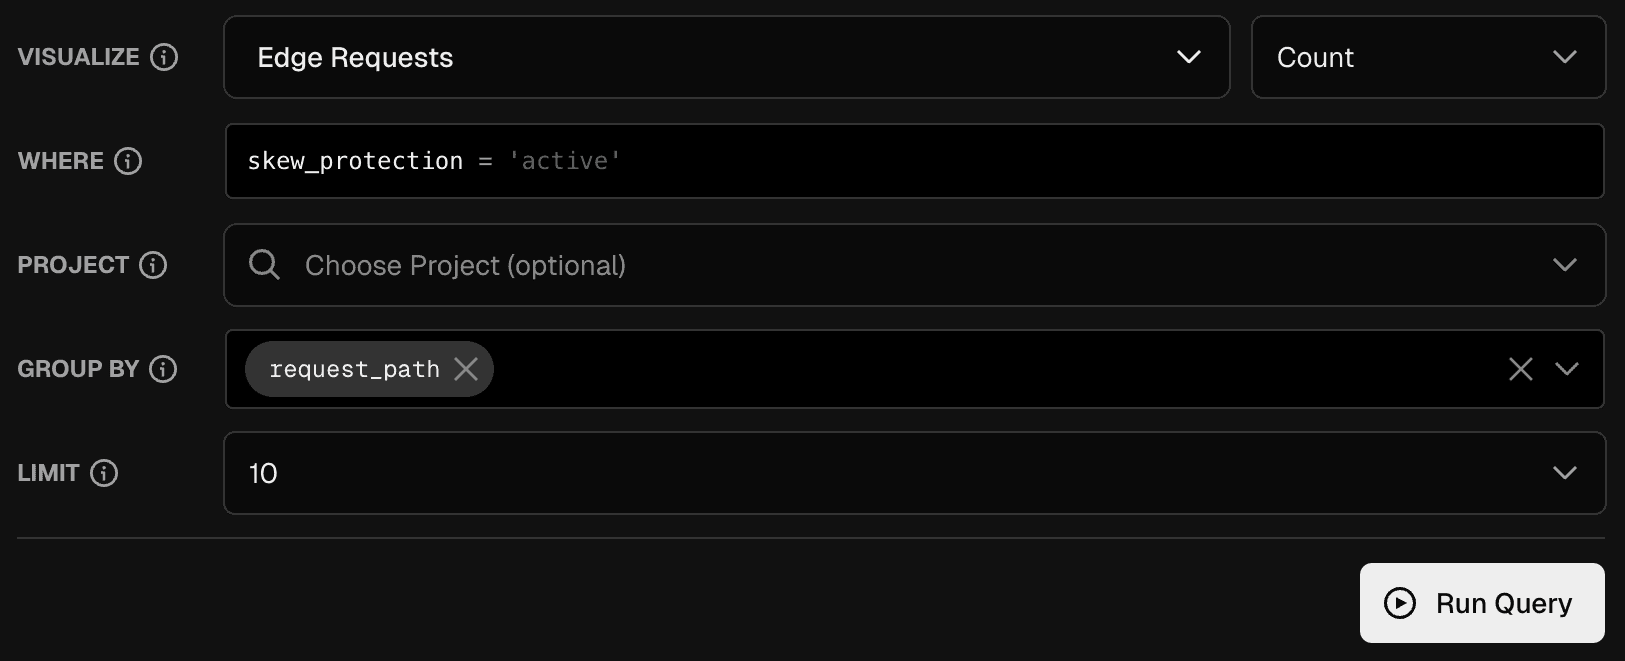Click the Run Query button
Screen dimensions: 1625x661
click(1481, 603)
